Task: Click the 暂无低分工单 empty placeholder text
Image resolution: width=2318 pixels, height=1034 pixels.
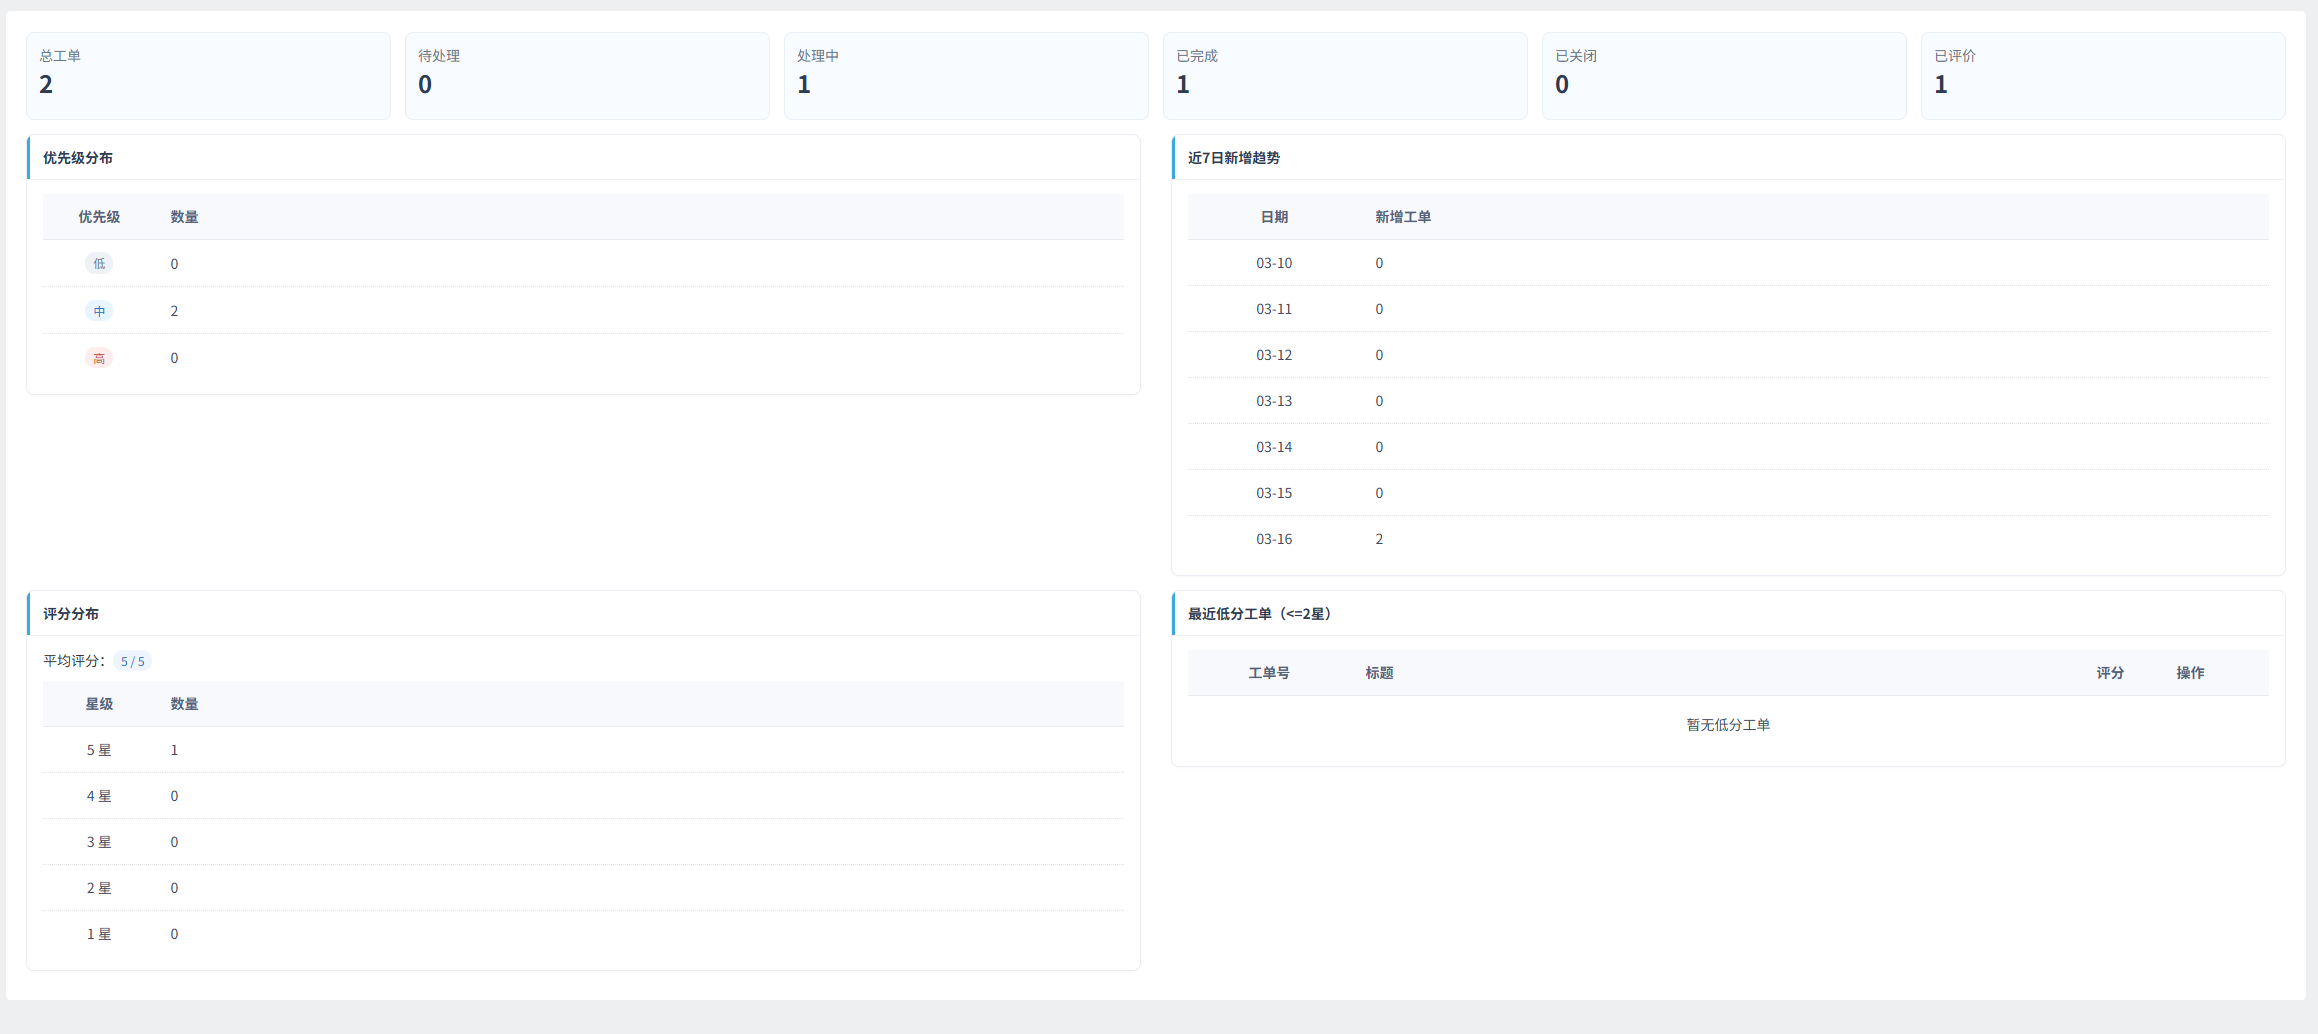Action: pyautogui.click(x=1727, y=725)
